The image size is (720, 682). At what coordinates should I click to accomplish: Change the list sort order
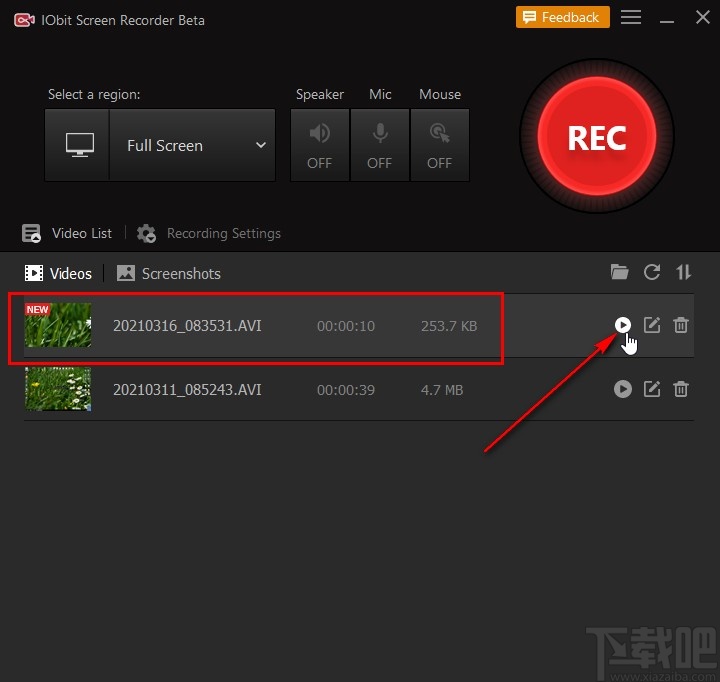[x=683, y=272]
